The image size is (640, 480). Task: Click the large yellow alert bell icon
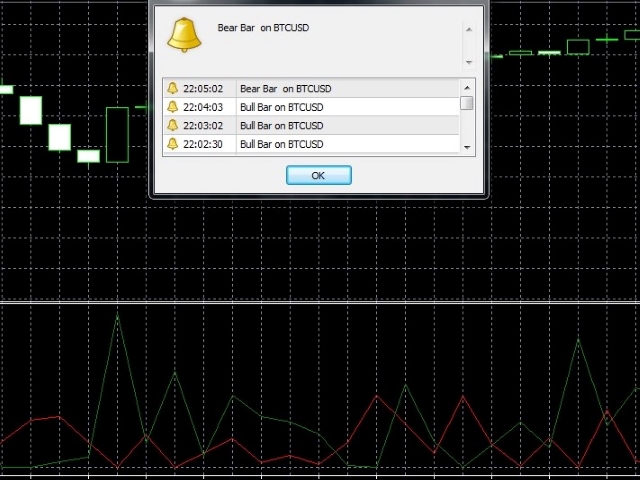pyautogui.click(x=184, y=35)
